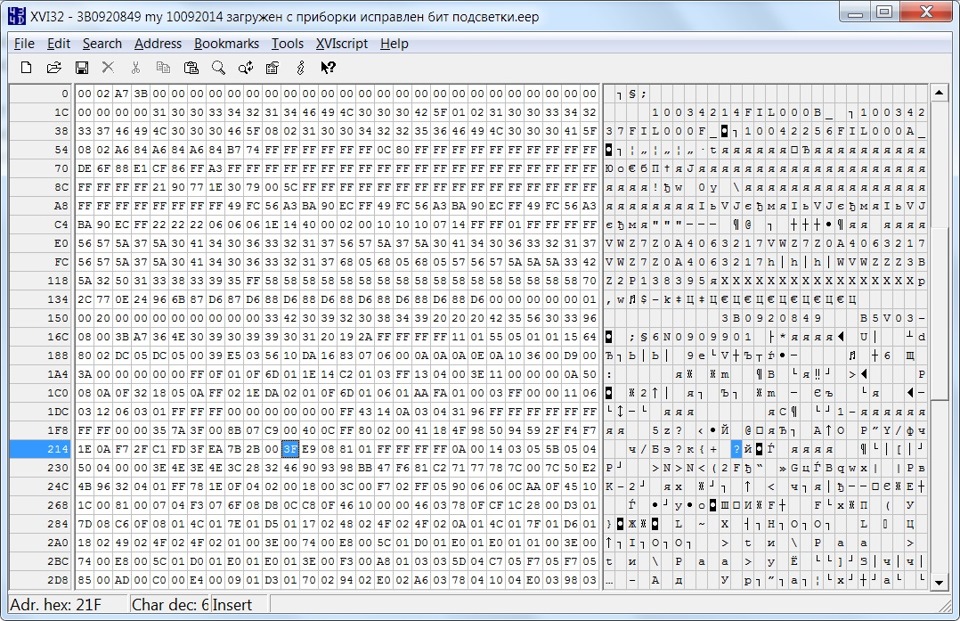Save the file with the floppy icon
The width and height of the screenshot is (960, 621).
pos(81,67)
